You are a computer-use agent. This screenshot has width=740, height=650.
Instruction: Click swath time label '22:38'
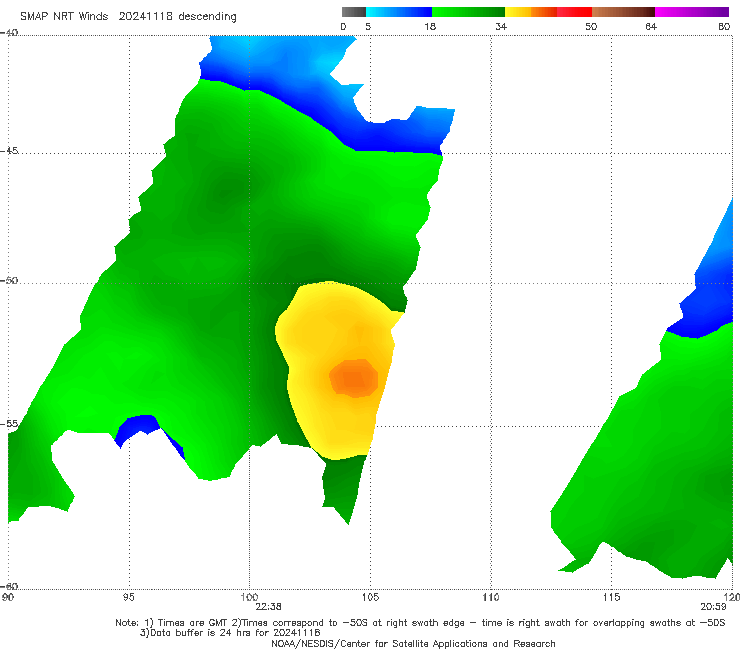pyautogui.click(x=269, y=607)
